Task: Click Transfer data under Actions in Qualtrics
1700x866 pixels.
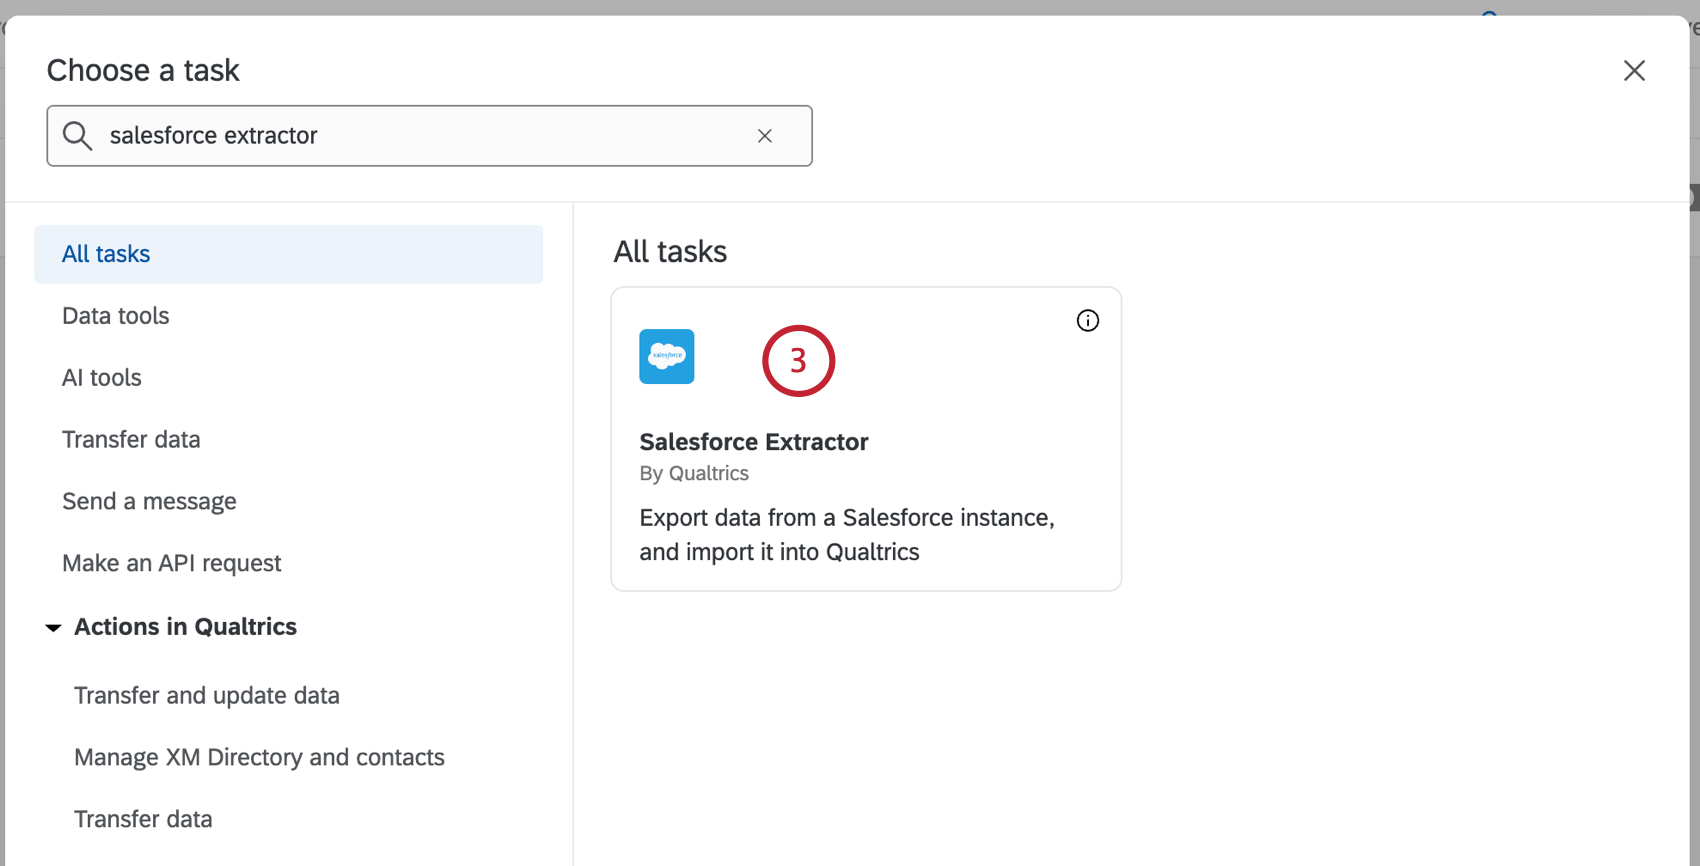Action: click(x=143, y=820)
